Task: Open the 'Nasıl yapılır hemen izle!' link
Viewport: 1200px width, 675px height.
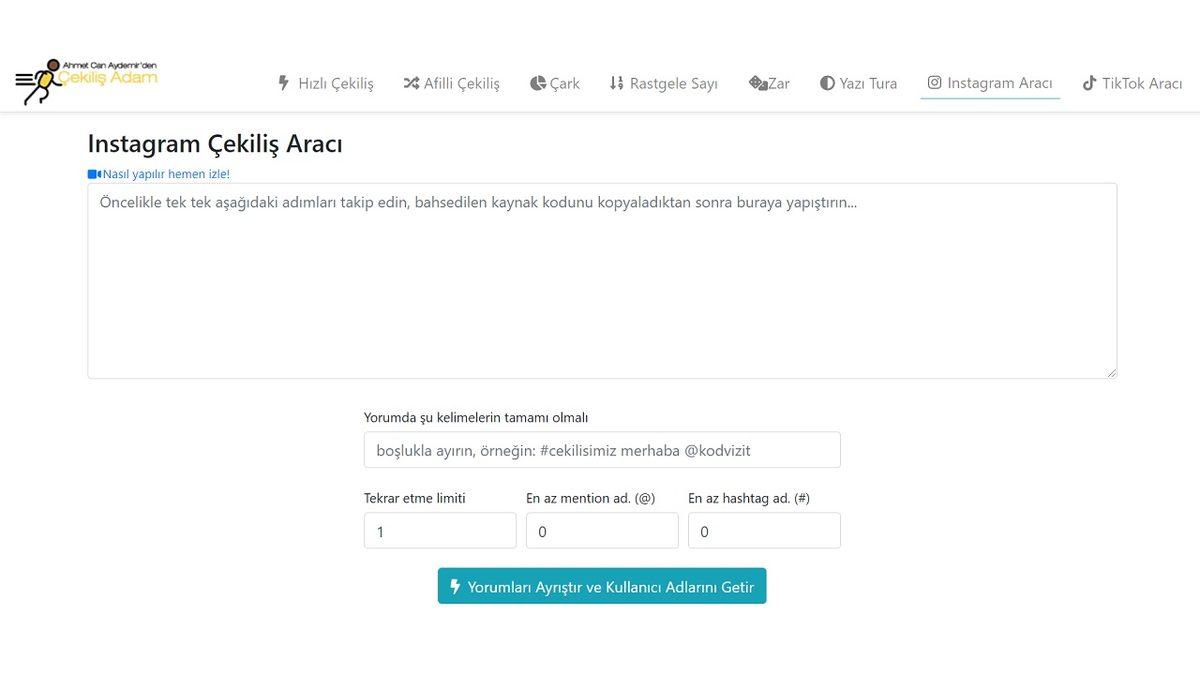Action: click(x=164, y=173)
